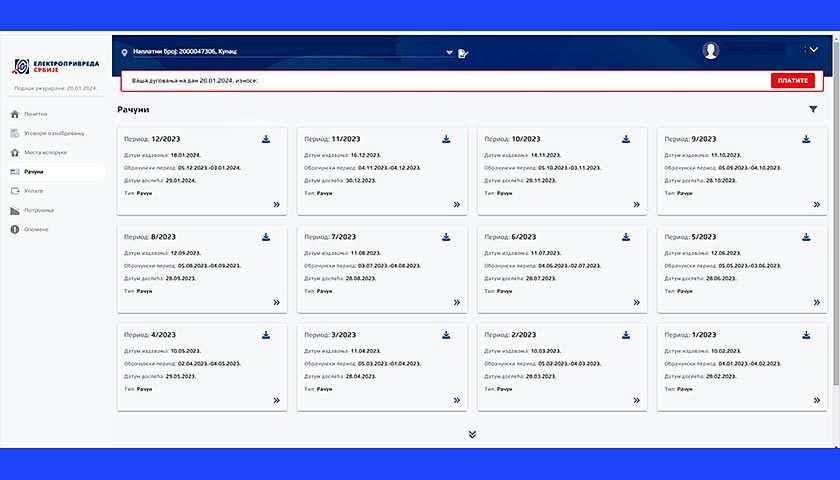
Task: Download the 3/2023 bill
Action: (x=446, y=335)
